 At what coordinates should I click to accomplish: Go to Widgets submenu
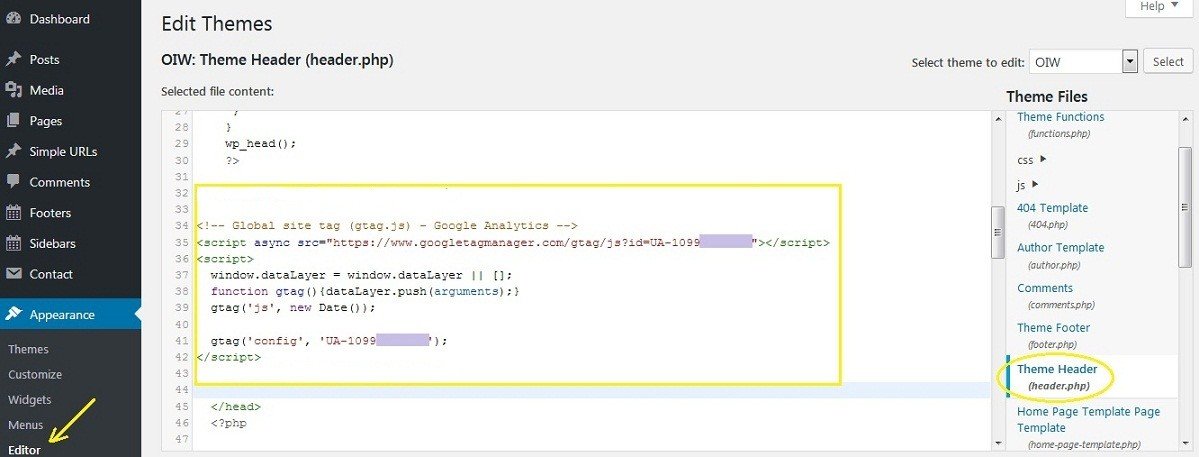point(30,400)
